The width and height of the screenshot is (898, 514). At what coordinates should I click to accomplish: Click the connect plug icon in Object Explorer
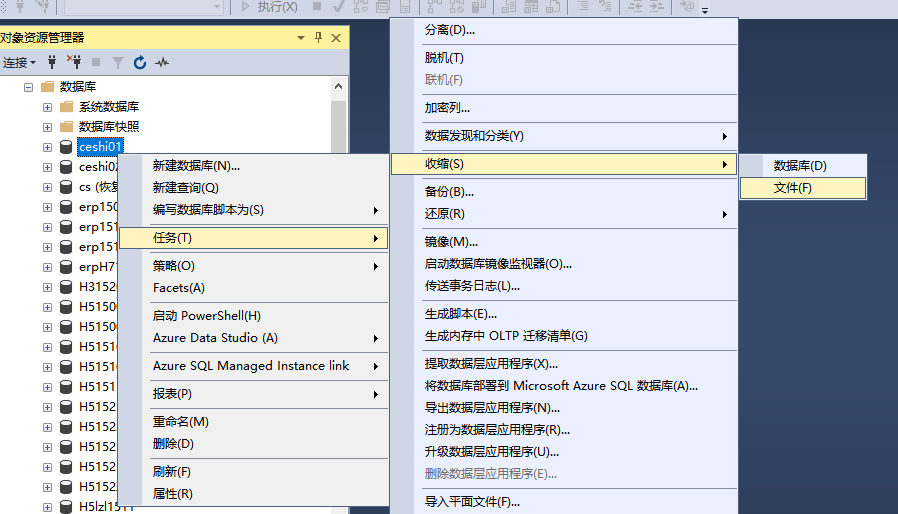pos(52,62)
